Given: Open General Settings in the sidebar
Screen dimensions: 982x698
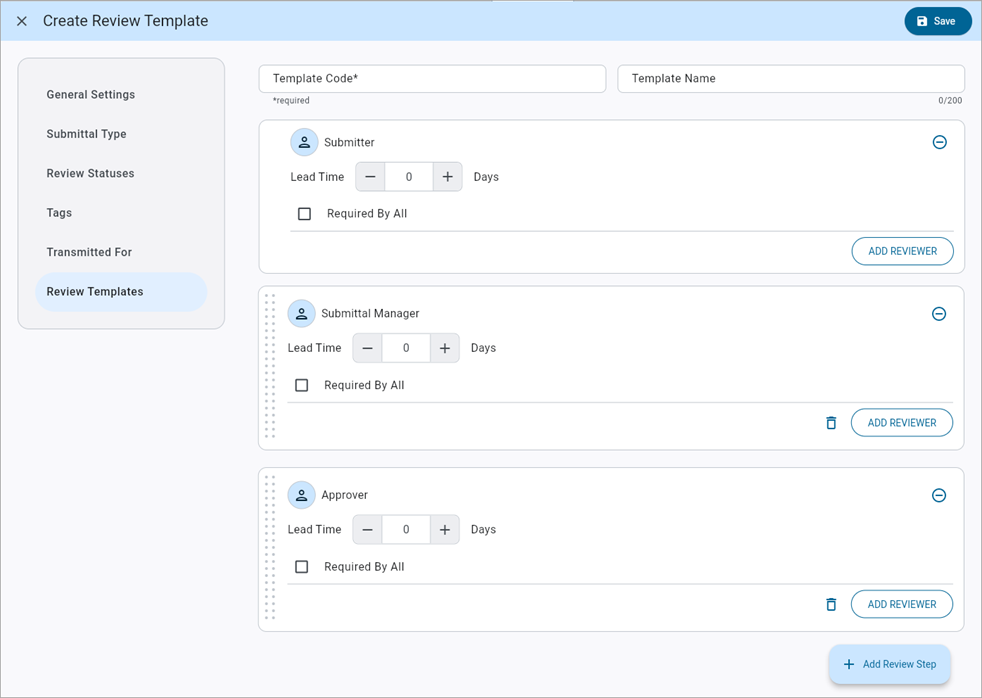Looking at the screenshot, I should pyautogui.click(x=90, y=94).
